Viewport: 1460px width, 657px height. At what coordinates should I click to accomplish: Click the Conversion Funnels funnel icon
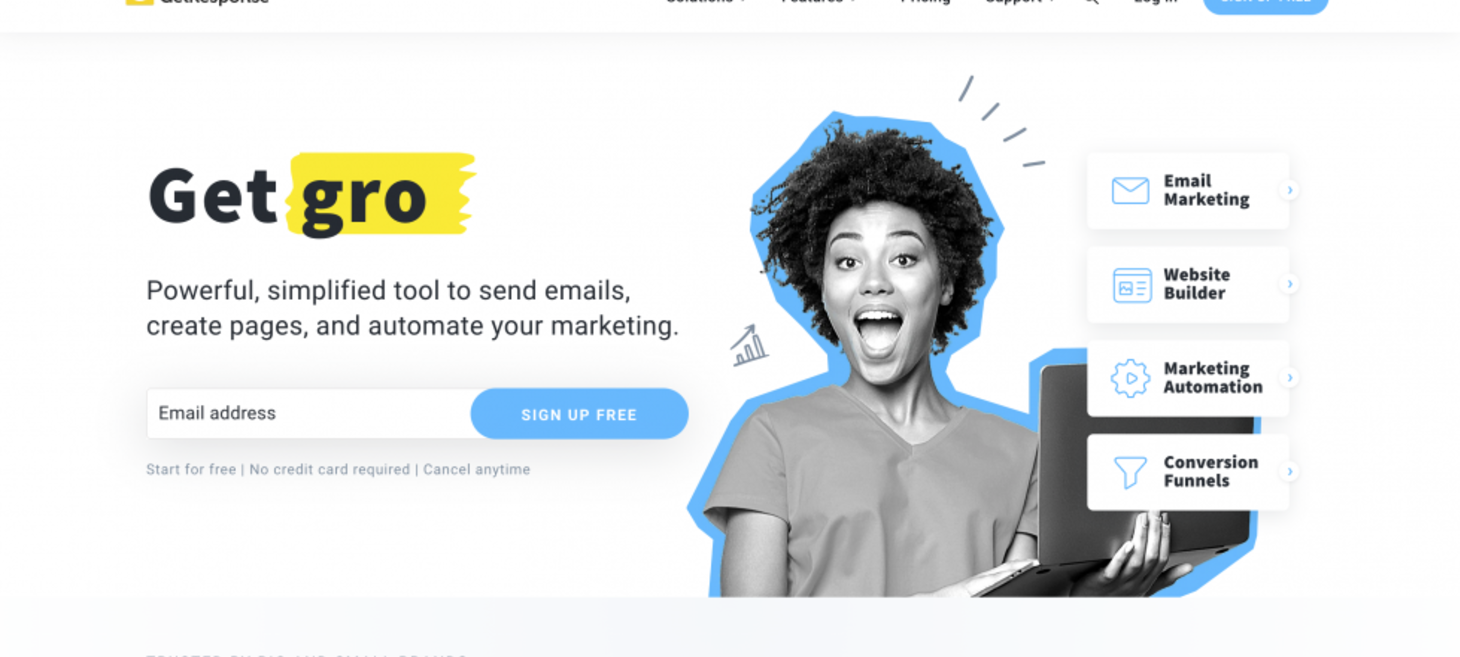pyautogui.click(x=1130, y=472)
